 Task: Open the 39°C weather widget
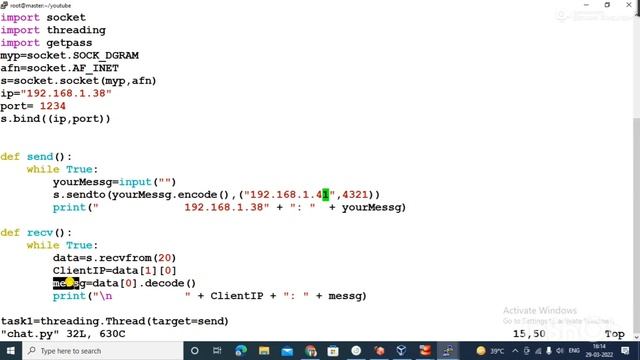coord(490,351)
